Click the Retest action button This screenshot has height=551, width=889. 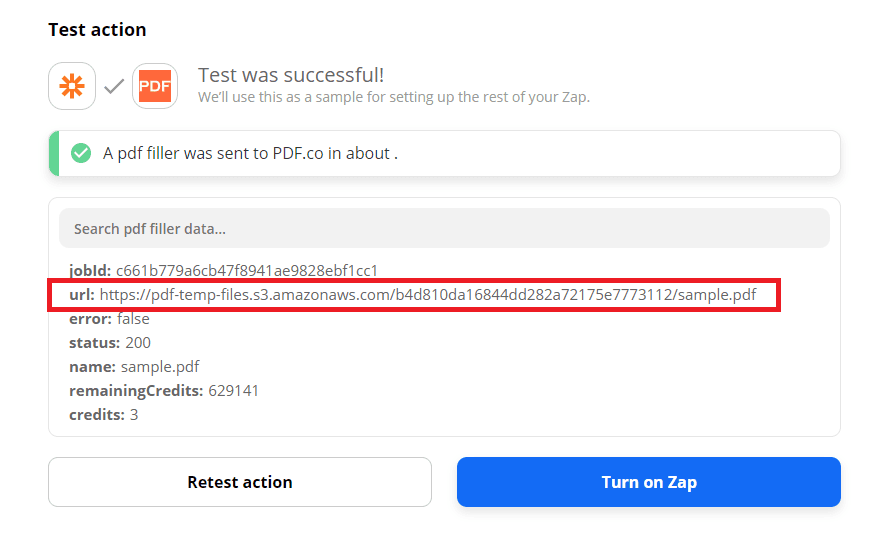240,482
